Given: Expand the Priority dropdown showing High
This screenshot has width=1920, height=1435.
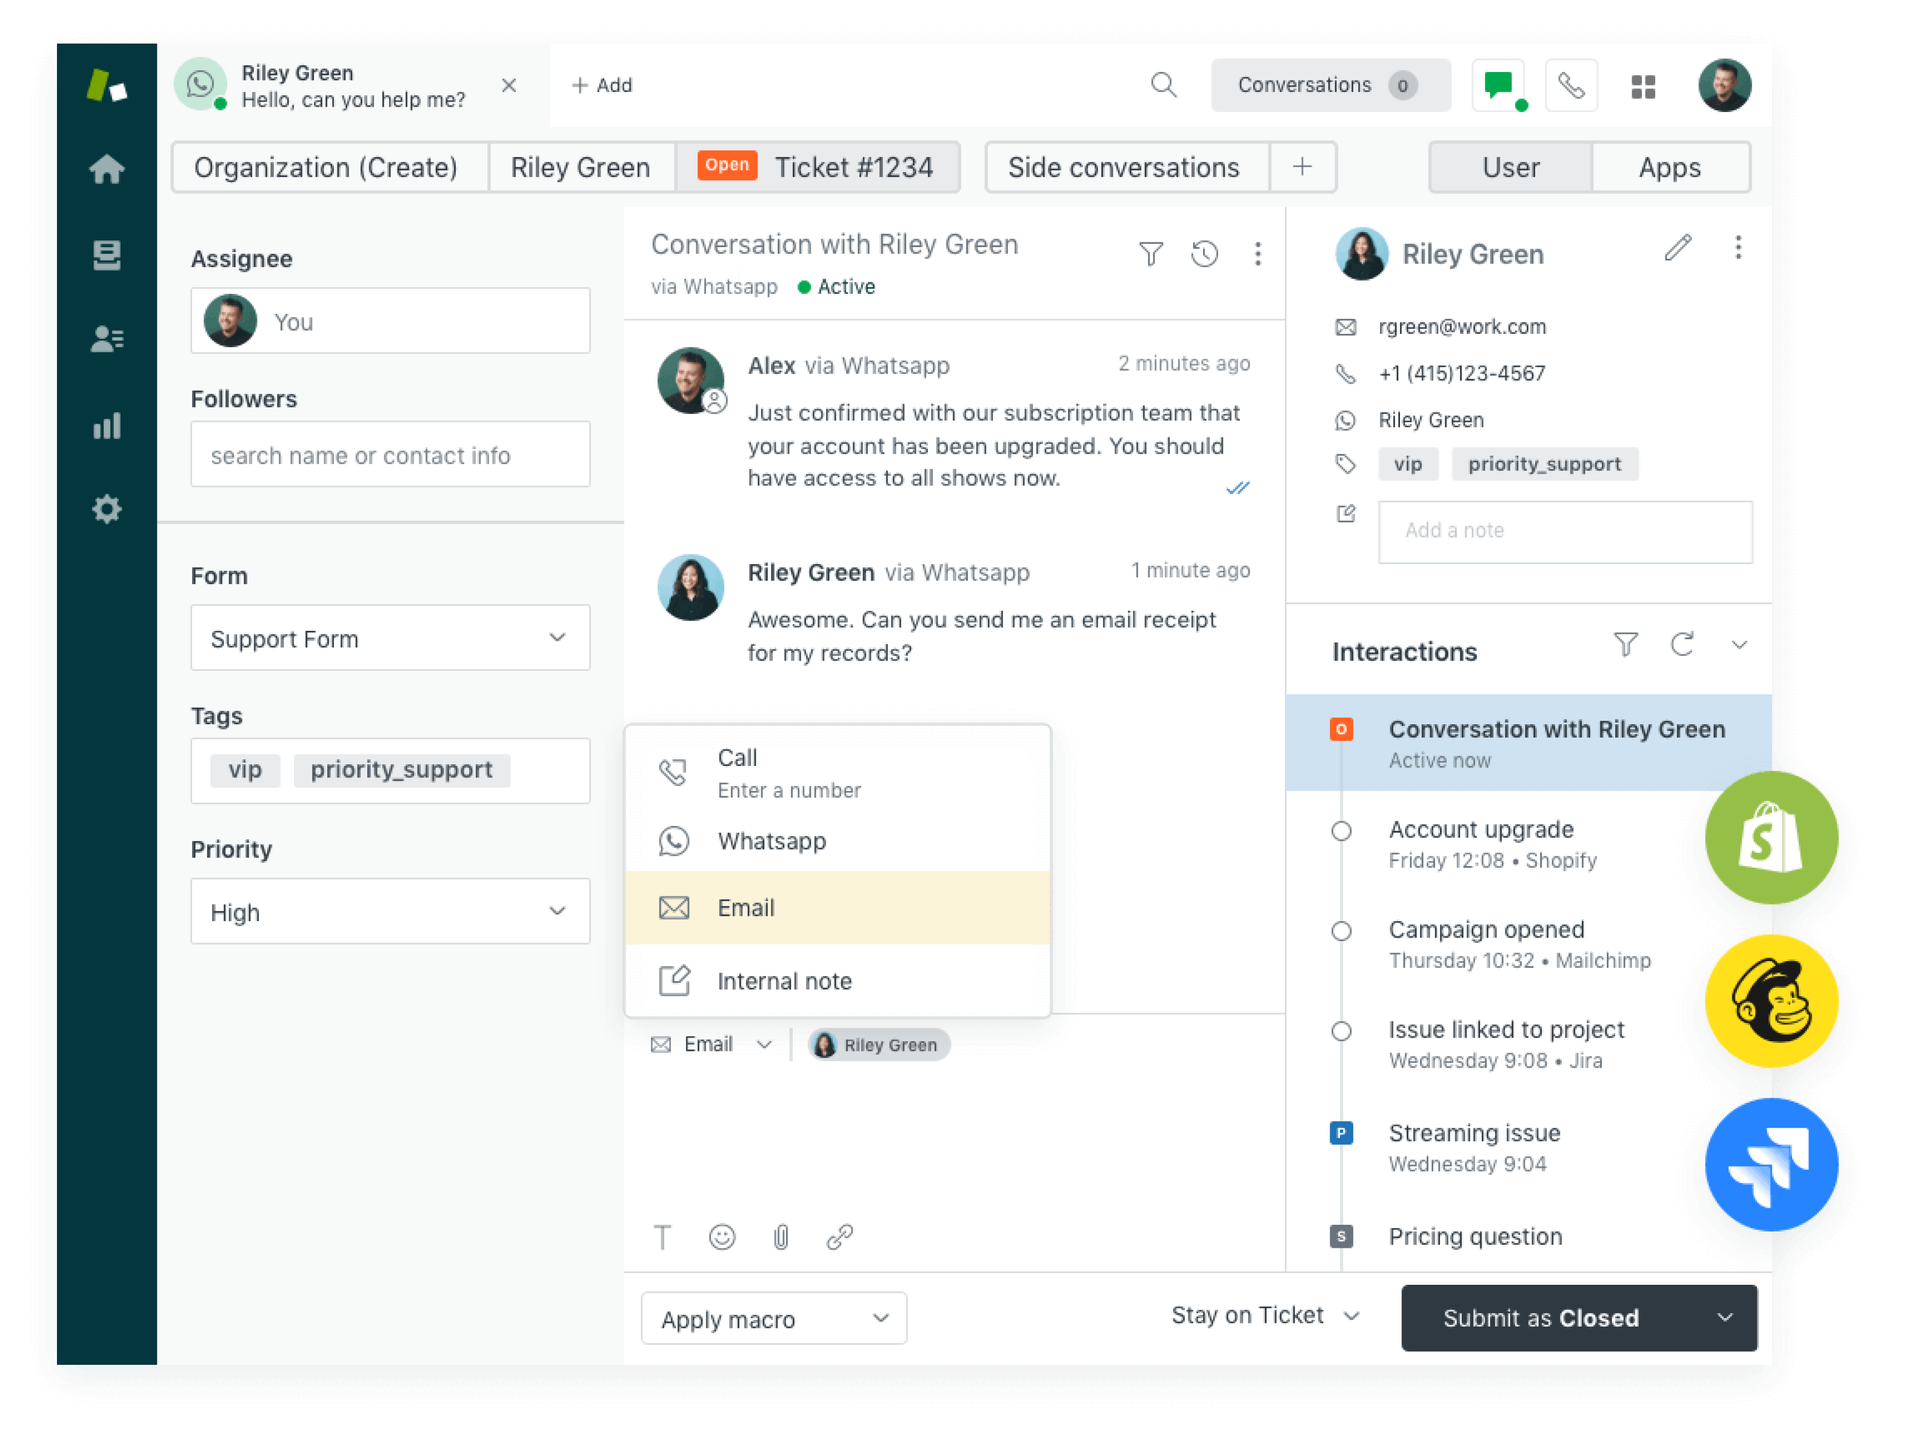Looking at the screenshot, I should pyautogui.click(x=390, y=911).
